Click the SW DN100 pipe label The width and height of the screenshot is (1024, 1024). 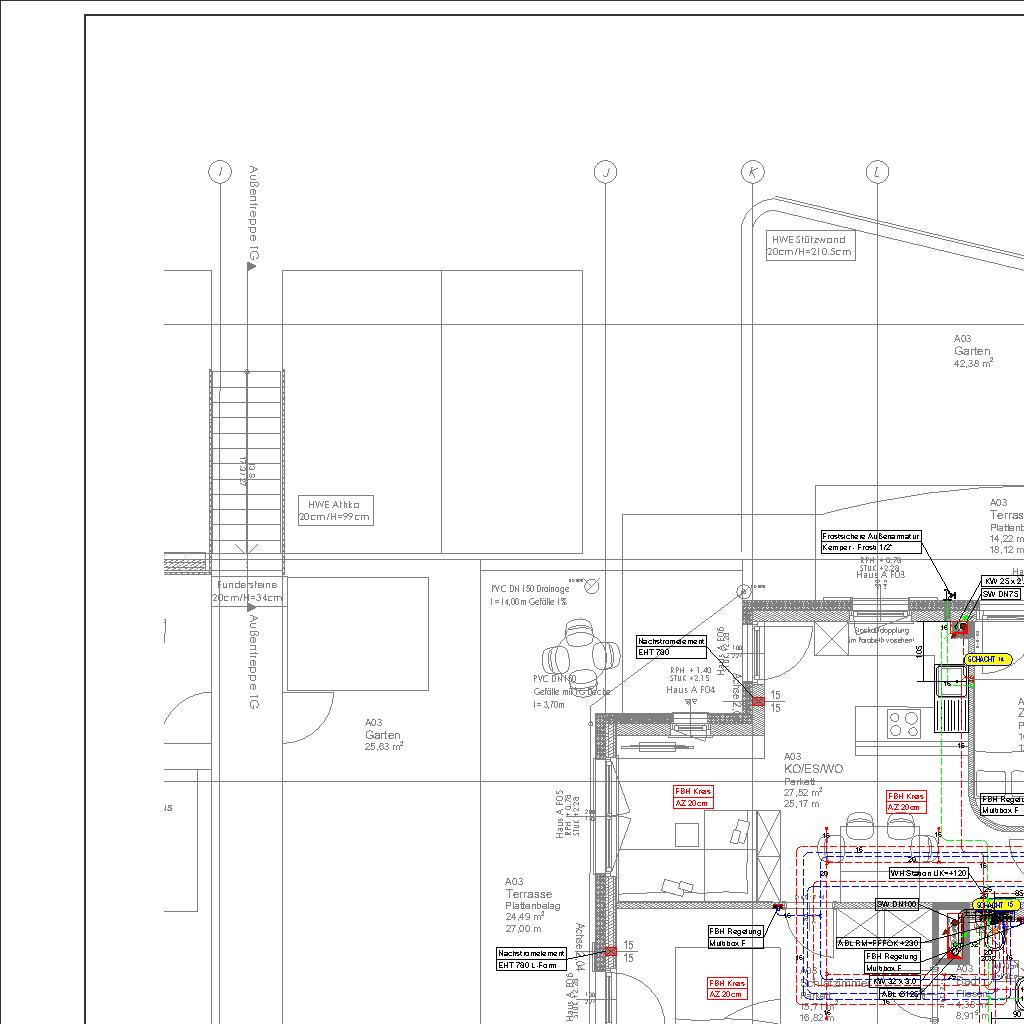click(x=897, y=904)
